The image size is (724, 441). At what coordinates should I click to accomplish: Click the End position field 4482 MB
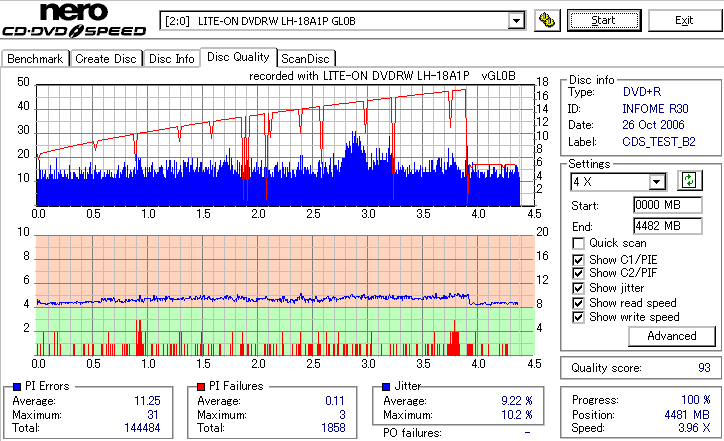coord(668,226)
